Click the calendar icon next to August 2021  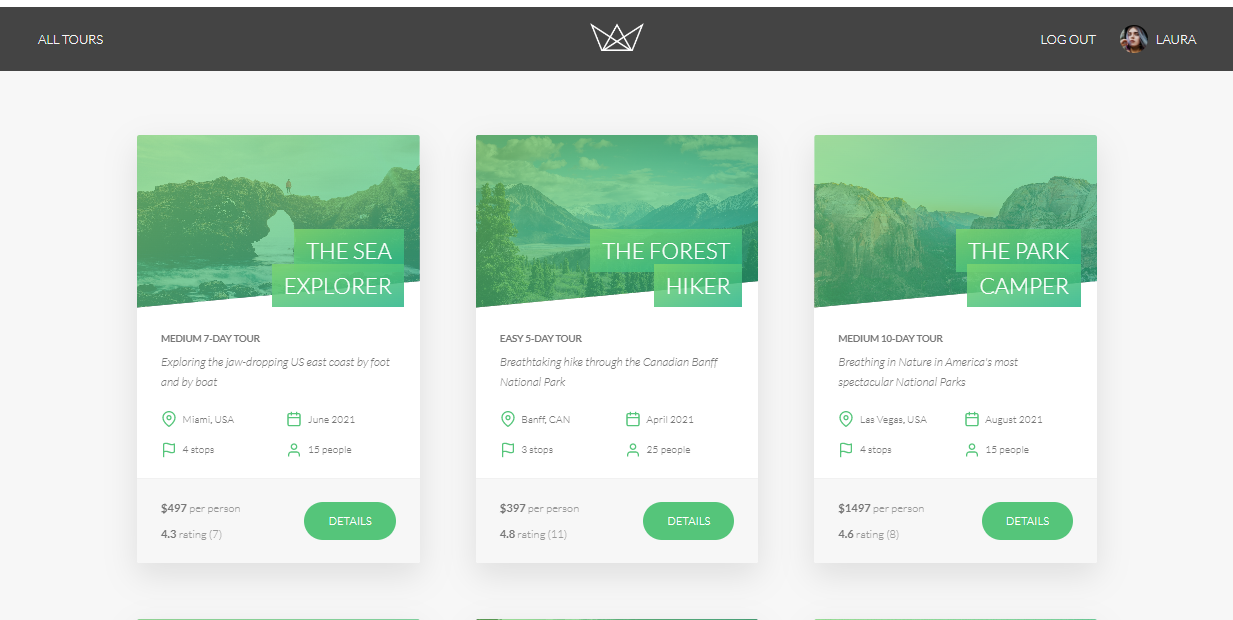pos(972,419)
